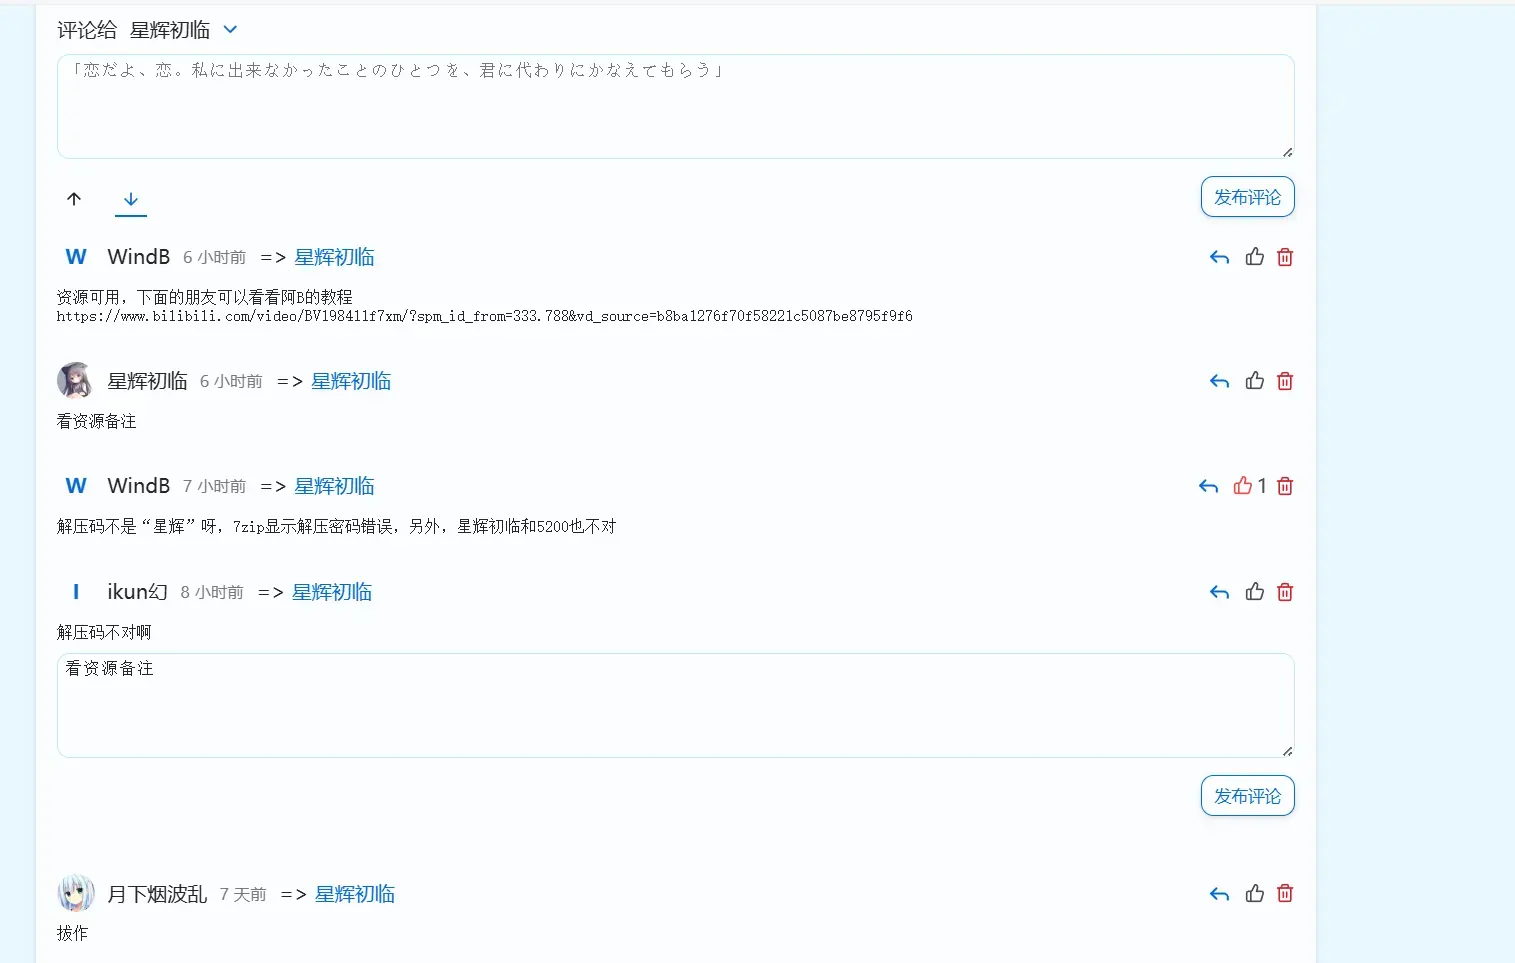This screenshot has height=963, width=1515.
Task: Sort comments ascending with up arrow
Action: pyautogui.click(x=74, y=199)
